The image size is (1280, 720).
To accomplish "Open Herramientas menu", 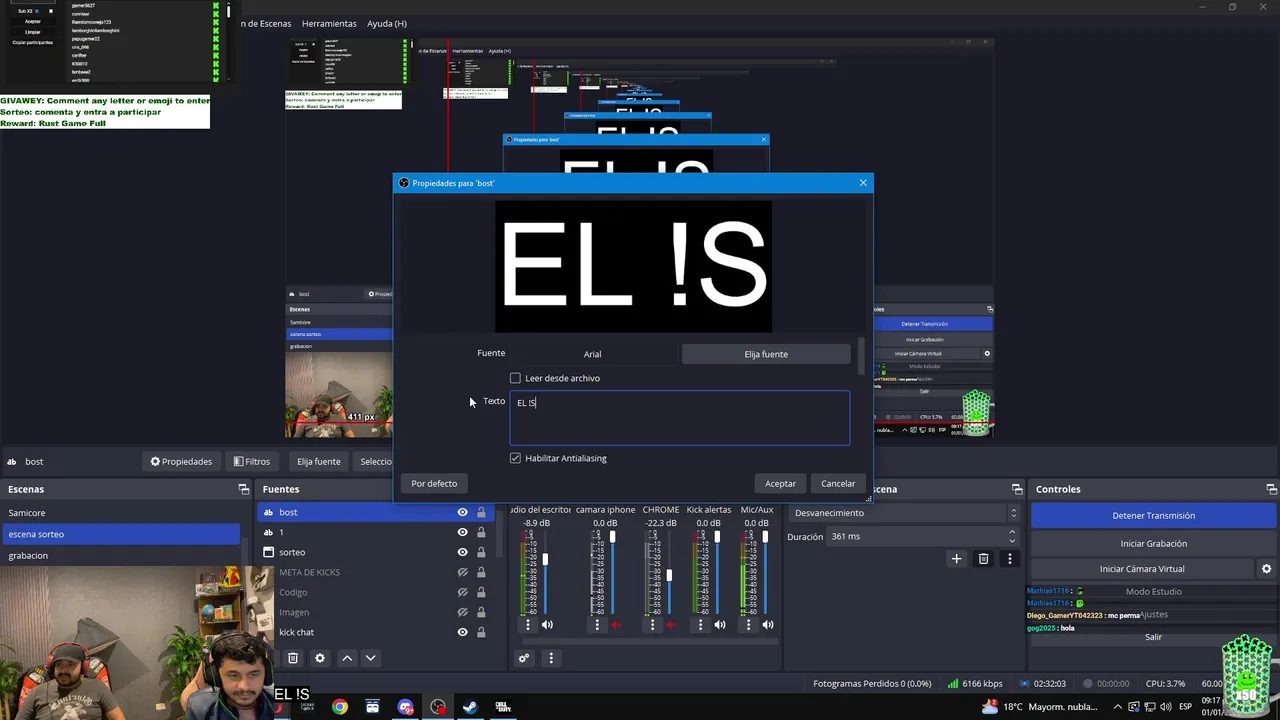I will (328, 23).
